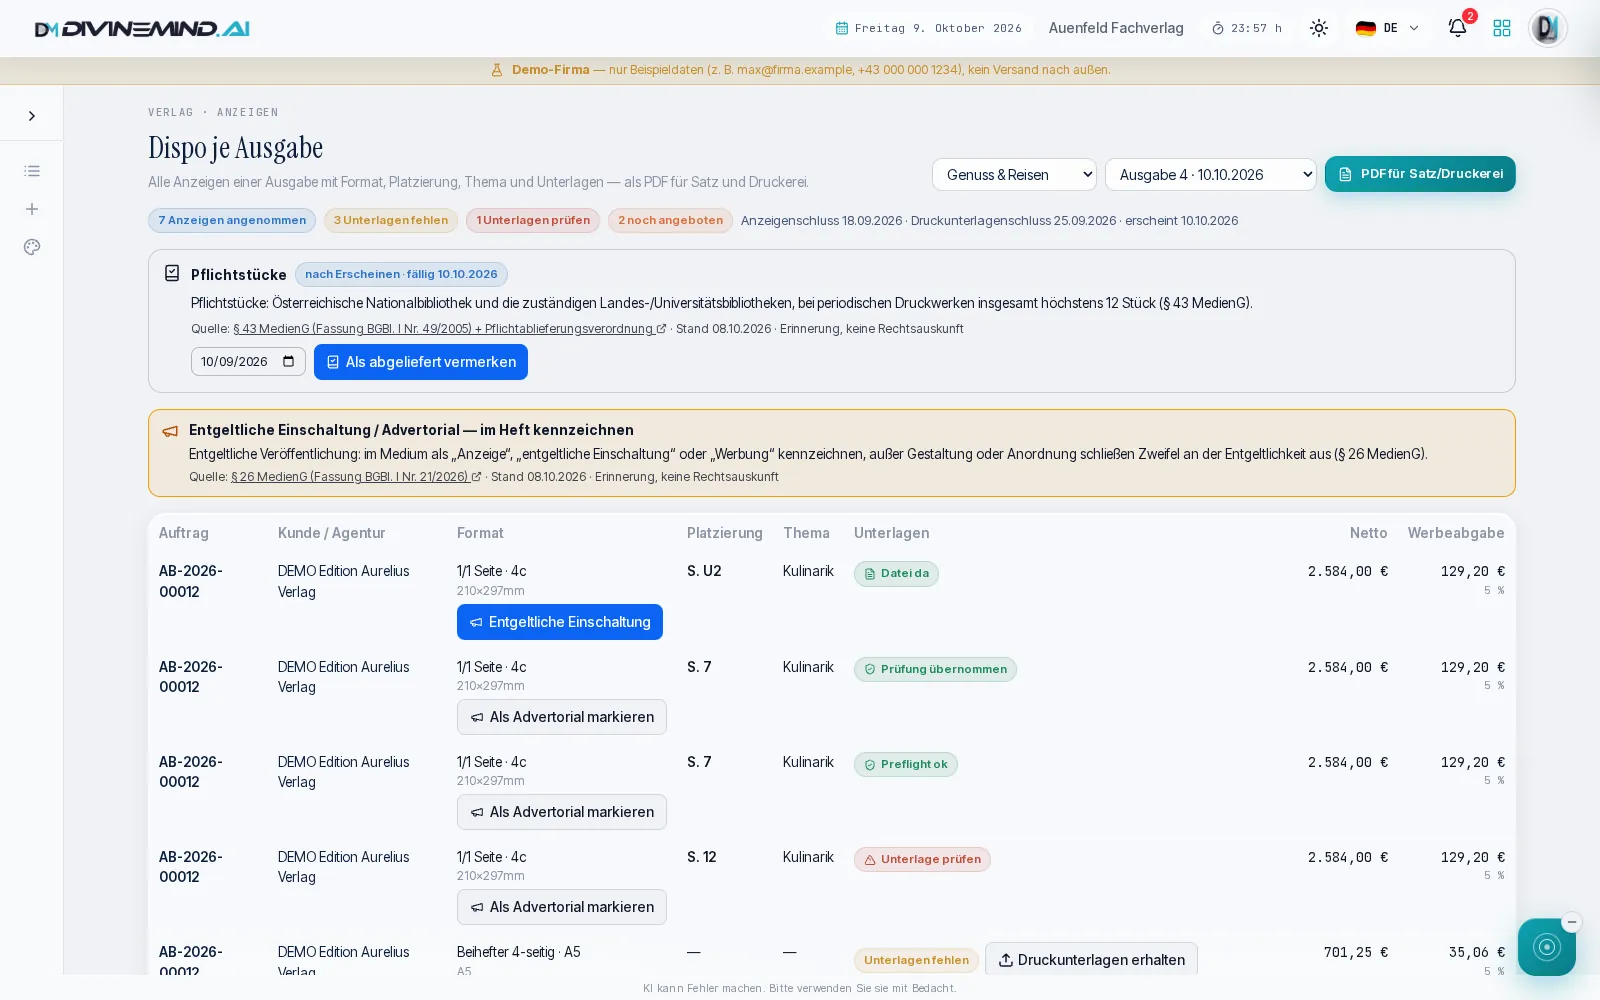Click the Werbeabgabe column header
The height and width of the screenshot is (1000, 1600).
[1456, 533]
